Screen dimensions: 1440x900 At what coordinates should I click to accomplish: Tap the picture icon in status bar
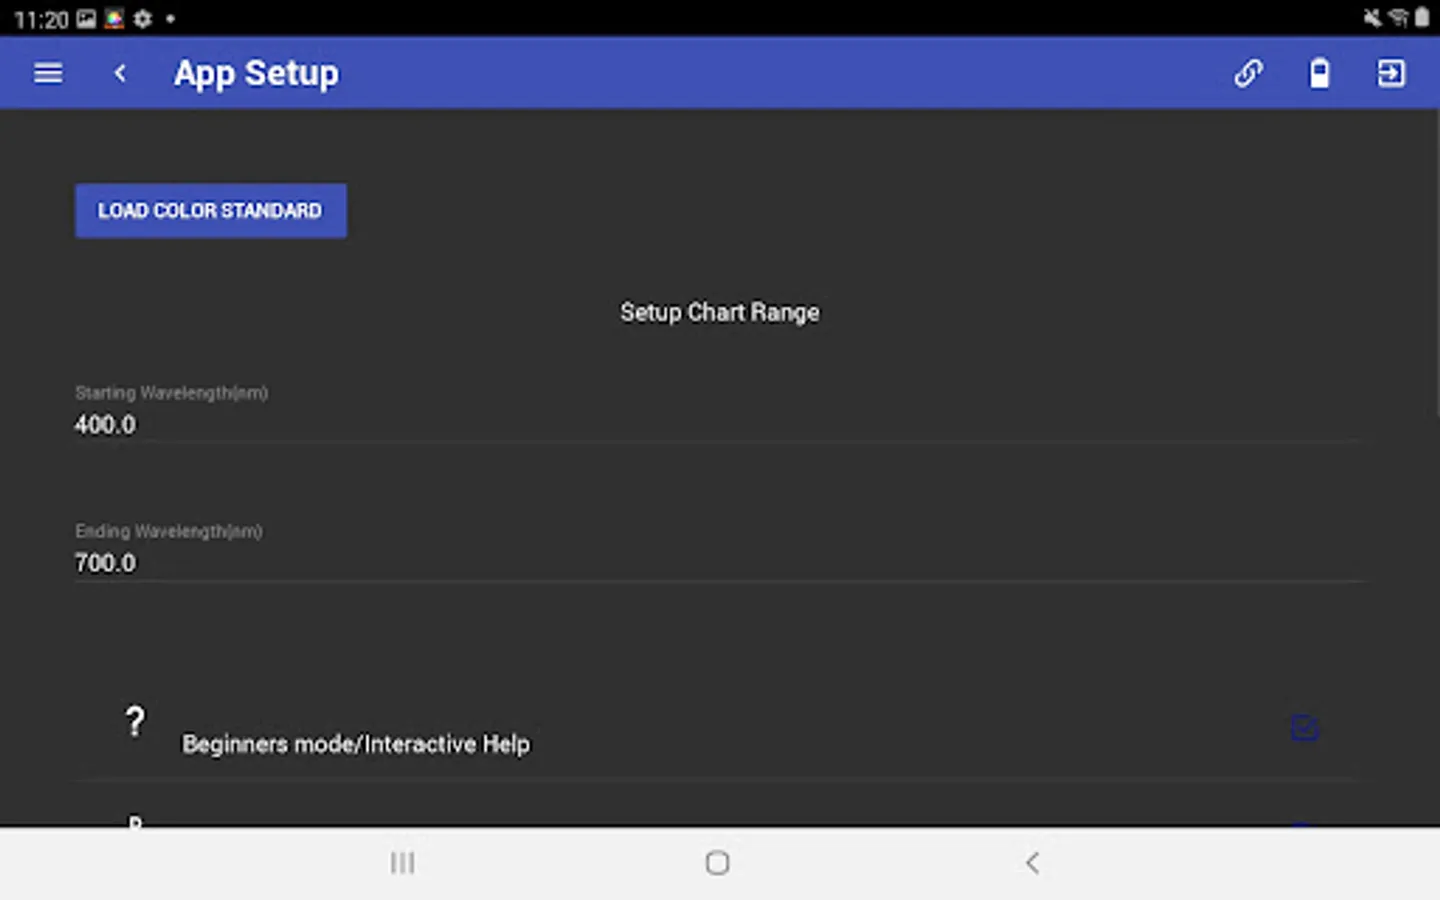87,19
